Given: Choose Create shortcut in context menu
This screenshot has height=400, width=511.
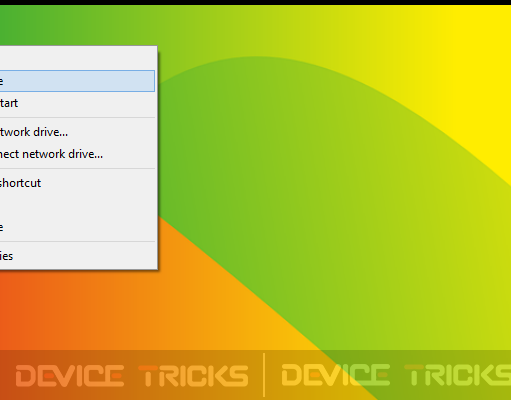Looking at the screenshot, I should [x=77, y=183].
